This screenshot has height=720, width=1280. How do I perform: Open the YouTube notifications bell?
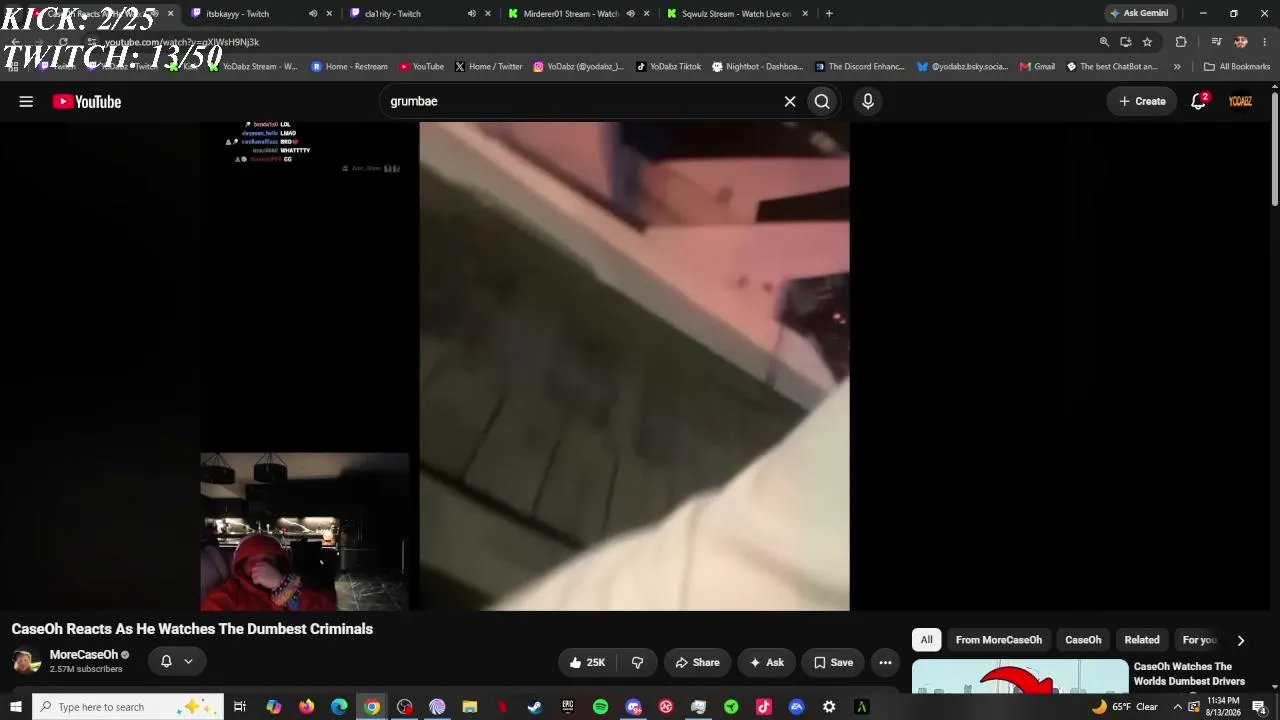pyautogui.click(x=1199, y=101)
